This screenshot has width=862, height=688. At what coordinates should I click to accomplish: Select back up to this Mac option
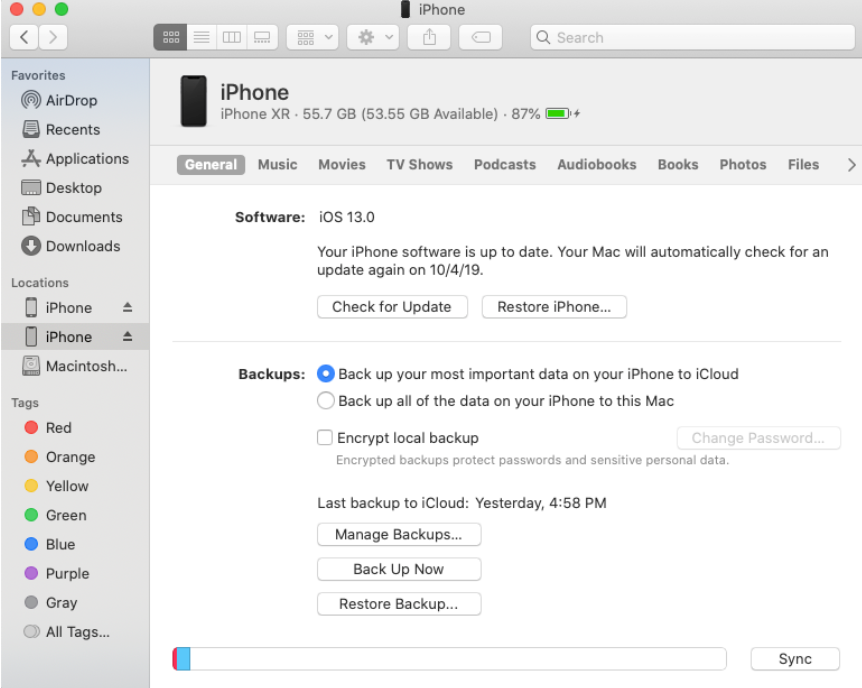coord(325,400)
